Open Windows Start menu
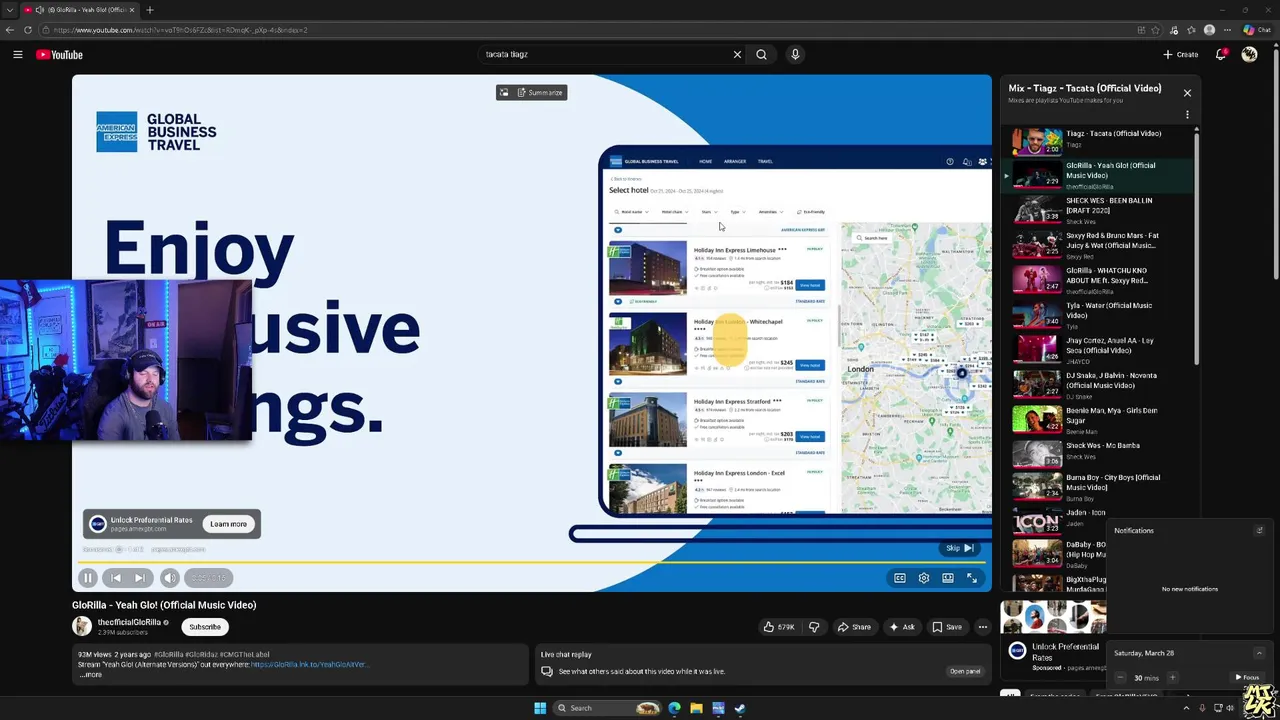Viewport: 1280px width, 720px height. pyautogui.click(x=540, y=708)
